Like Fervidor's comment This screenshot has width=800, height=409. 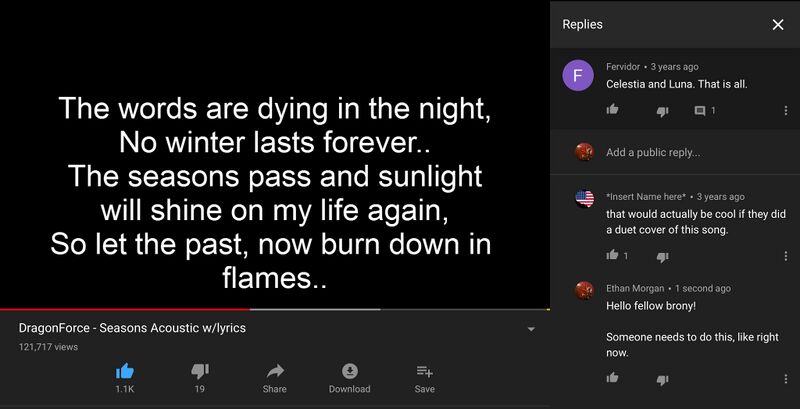[x=613, y=110]
